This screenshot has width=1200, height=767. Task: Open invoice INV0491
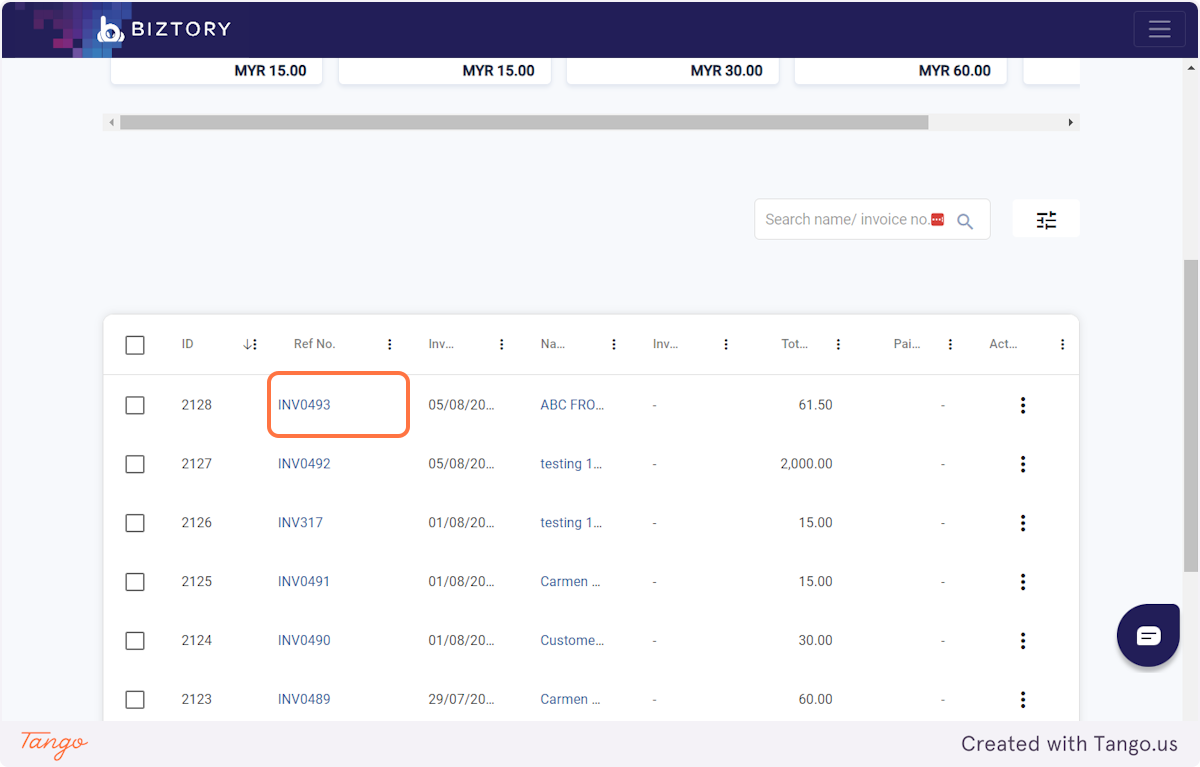(x=304, y=582)
